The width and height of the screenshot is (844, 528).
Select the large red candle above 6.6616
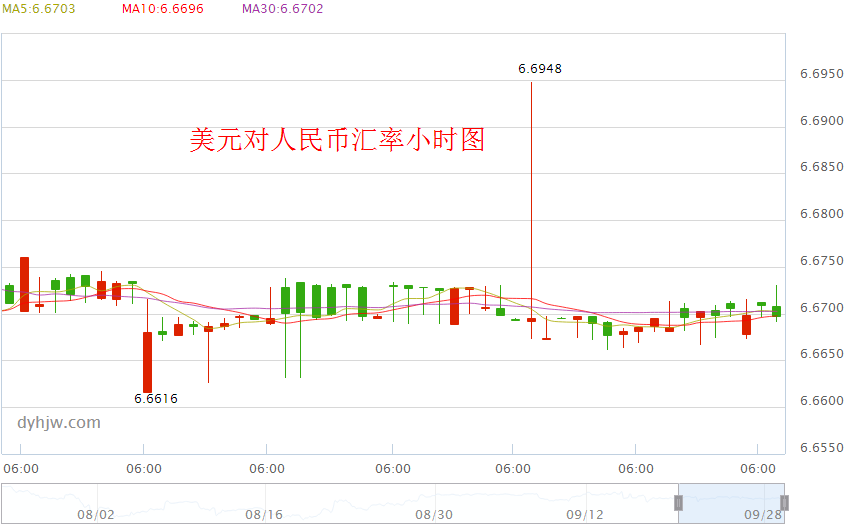tap(147, 361)
